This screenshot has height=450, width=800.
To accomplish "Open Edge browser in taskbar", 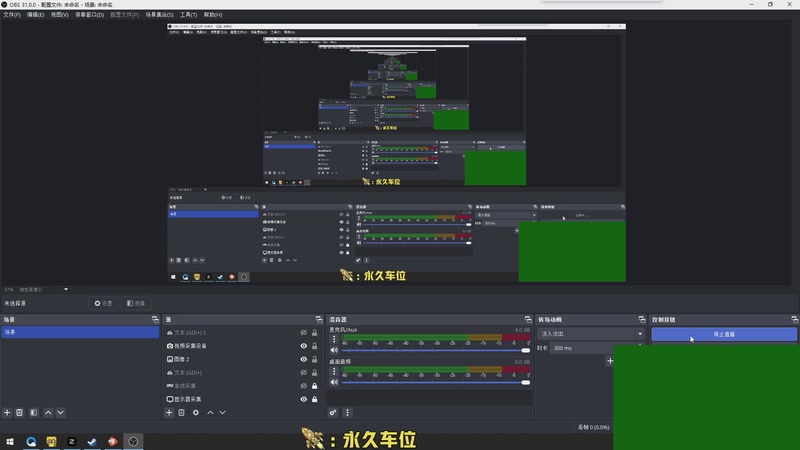I will pos(31,441).
